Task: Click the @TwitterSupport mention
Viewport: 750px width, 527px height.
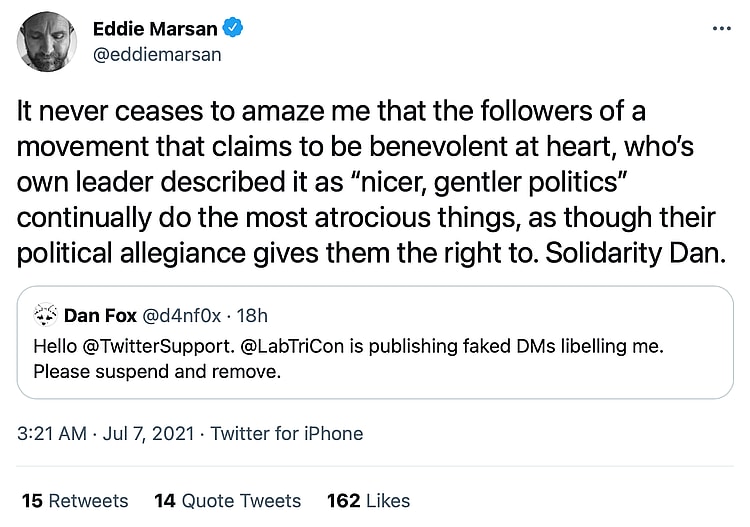Action: pos(162,346)
